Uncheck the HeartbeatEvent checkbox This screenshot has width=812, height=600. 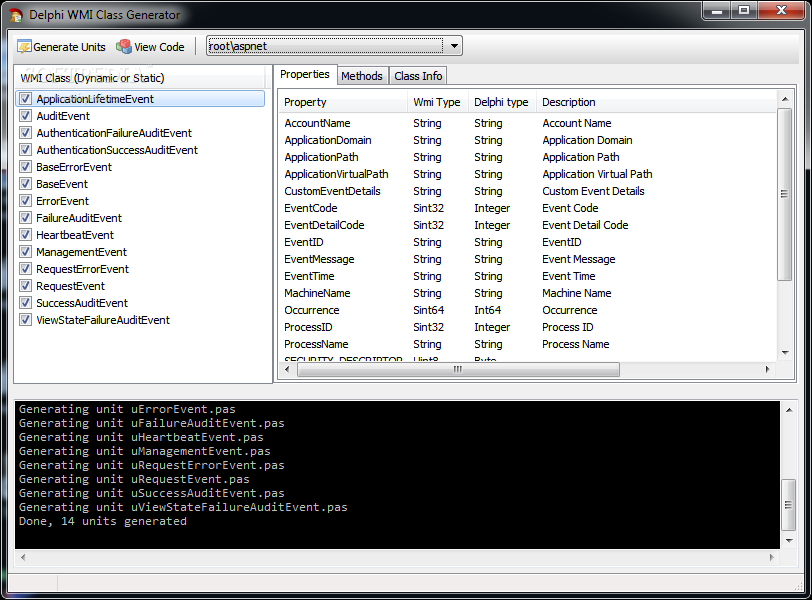click(25, 235)
